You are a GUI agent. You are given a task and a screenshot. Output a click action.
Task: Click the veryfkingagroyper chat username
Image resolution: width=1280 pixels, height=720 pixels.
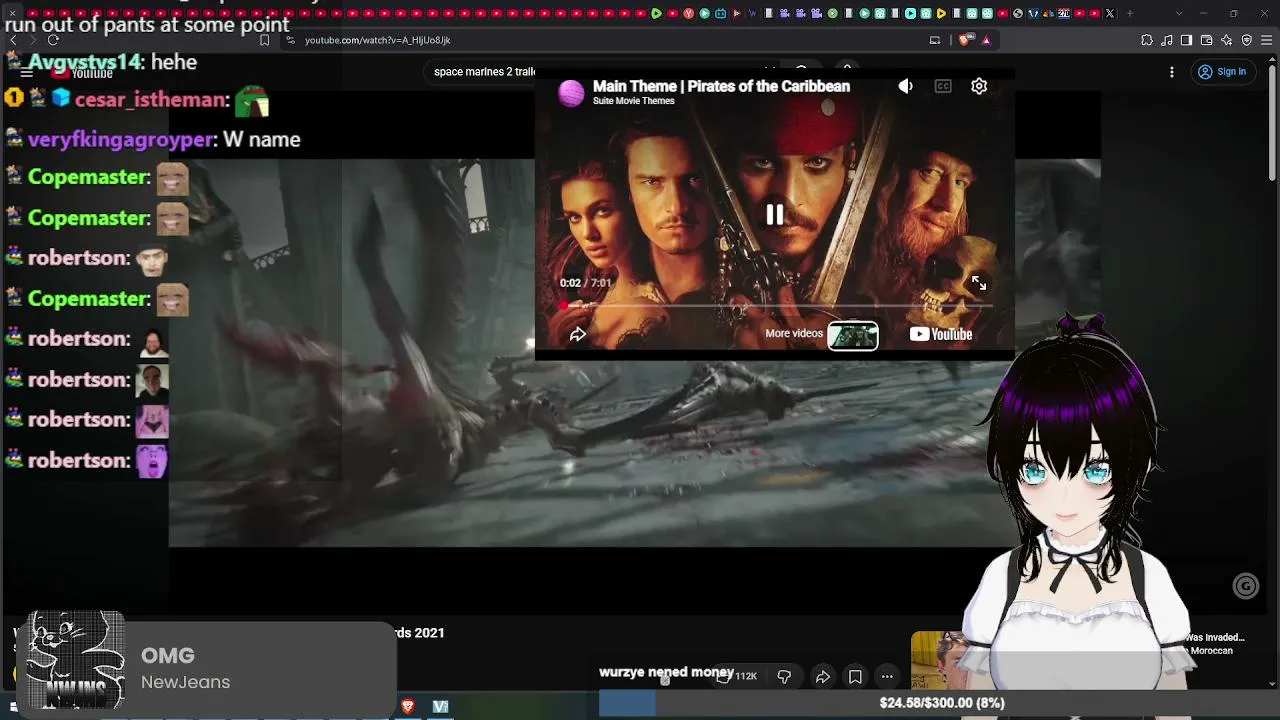point(121,140)
